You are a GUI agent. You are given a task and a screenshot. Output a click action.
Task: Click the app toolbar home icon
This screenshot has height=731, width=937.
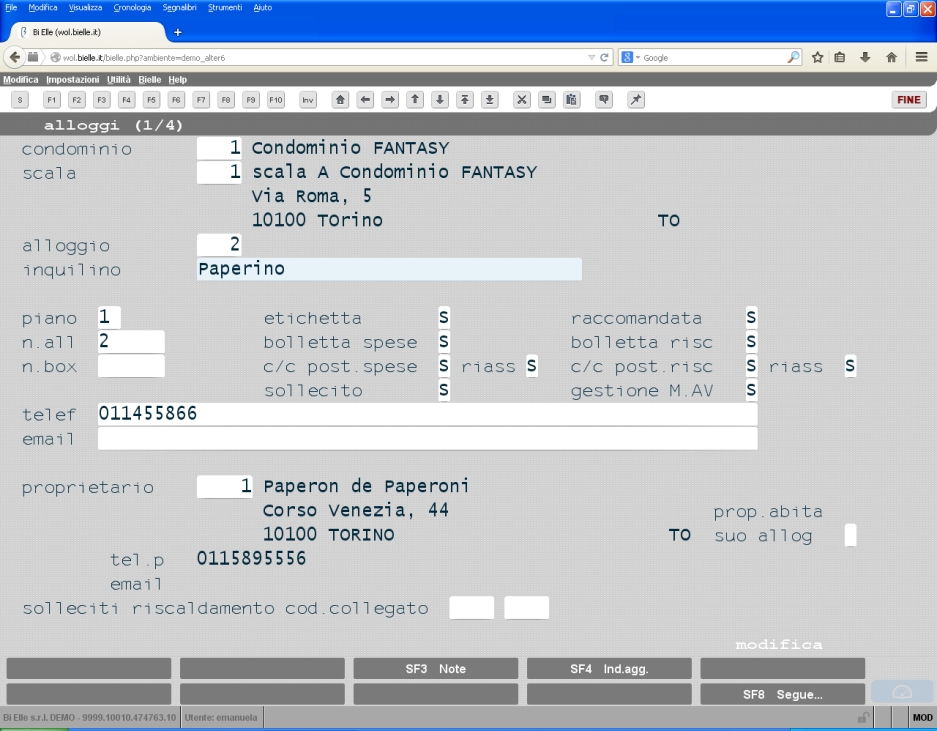[x=340, y=100]
